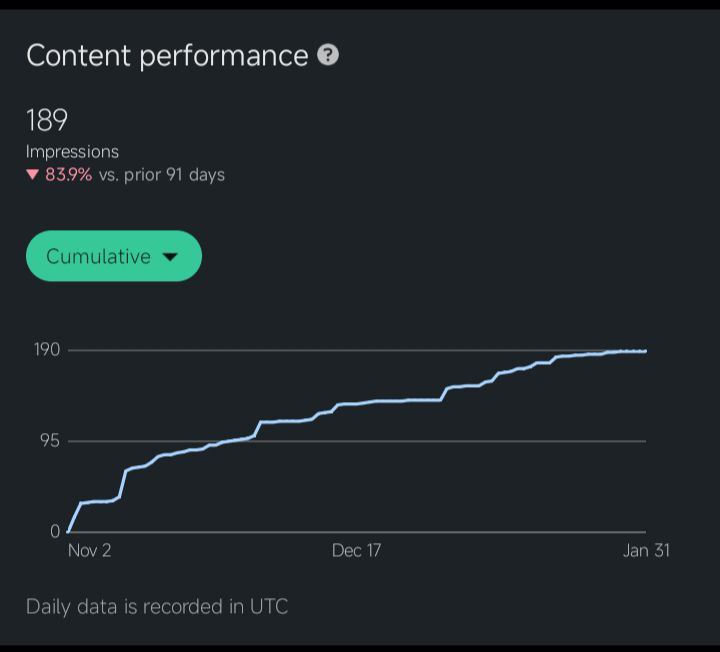
Task: Click the red downward trend triangle
Action: [32, 175]
